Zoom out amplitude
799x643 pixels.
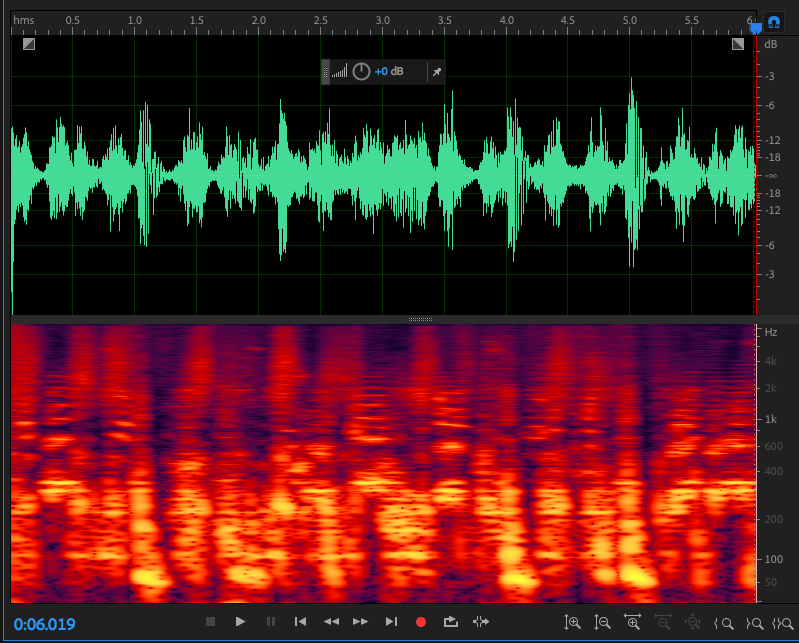(602, 621)
